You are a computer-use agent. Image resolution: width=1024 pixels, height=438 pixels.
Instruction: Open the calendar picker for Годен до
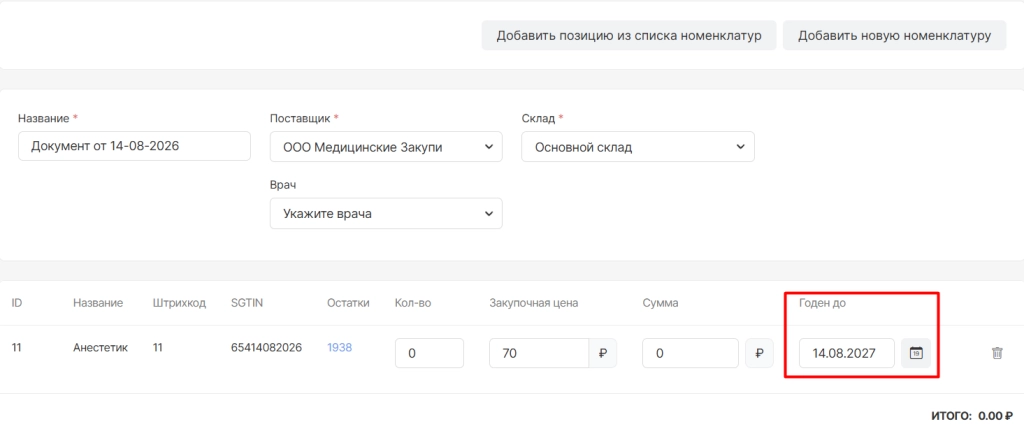click(x=916, y=353)
